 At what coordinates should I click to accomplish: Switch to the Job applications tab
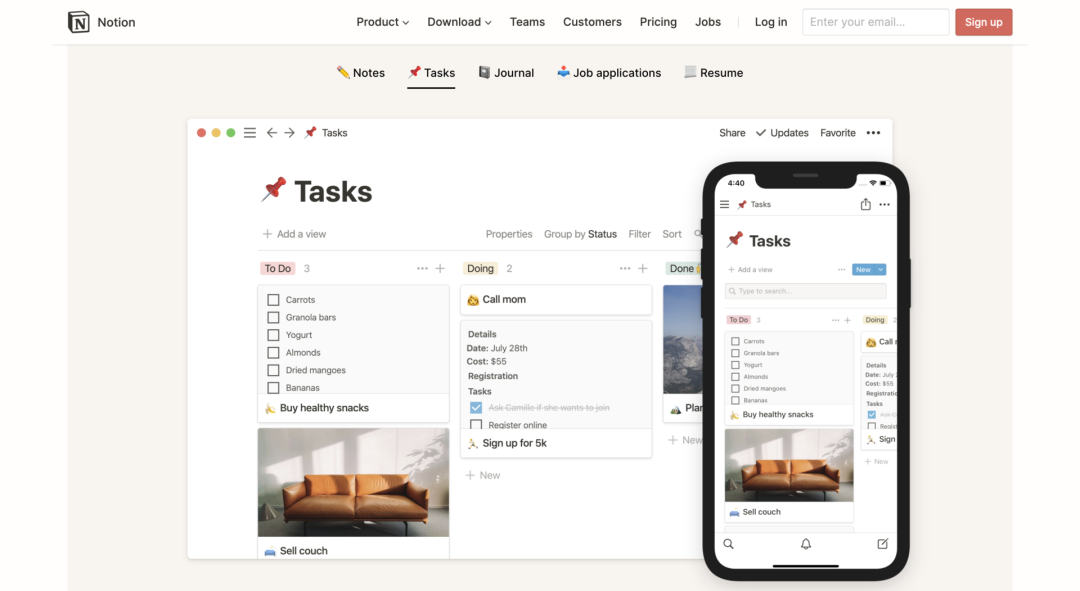tap(609, 73)
